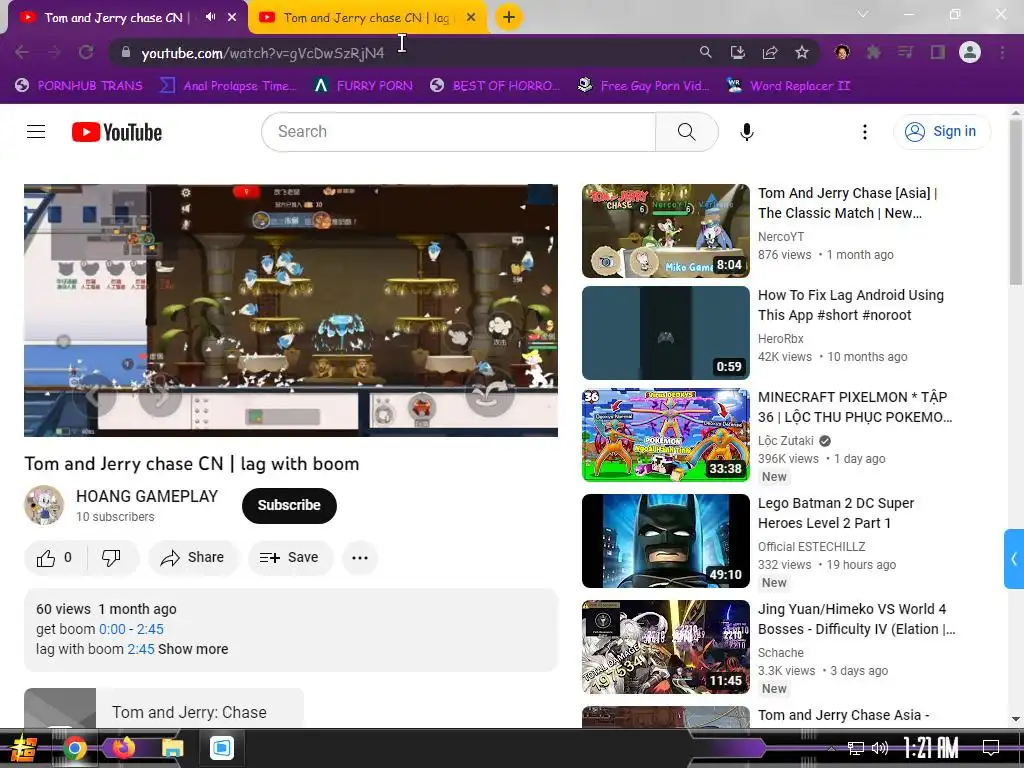Screen dimensions: 1024x768
Task: Open the extensions puzzle icon
Action: click(874, 52)
